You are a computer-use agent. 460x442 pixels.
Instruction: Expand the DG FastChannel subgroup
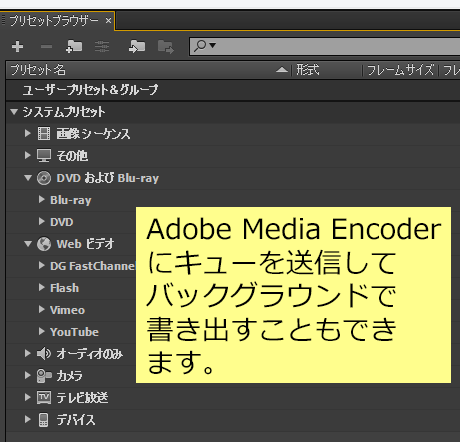click(42, 265)
